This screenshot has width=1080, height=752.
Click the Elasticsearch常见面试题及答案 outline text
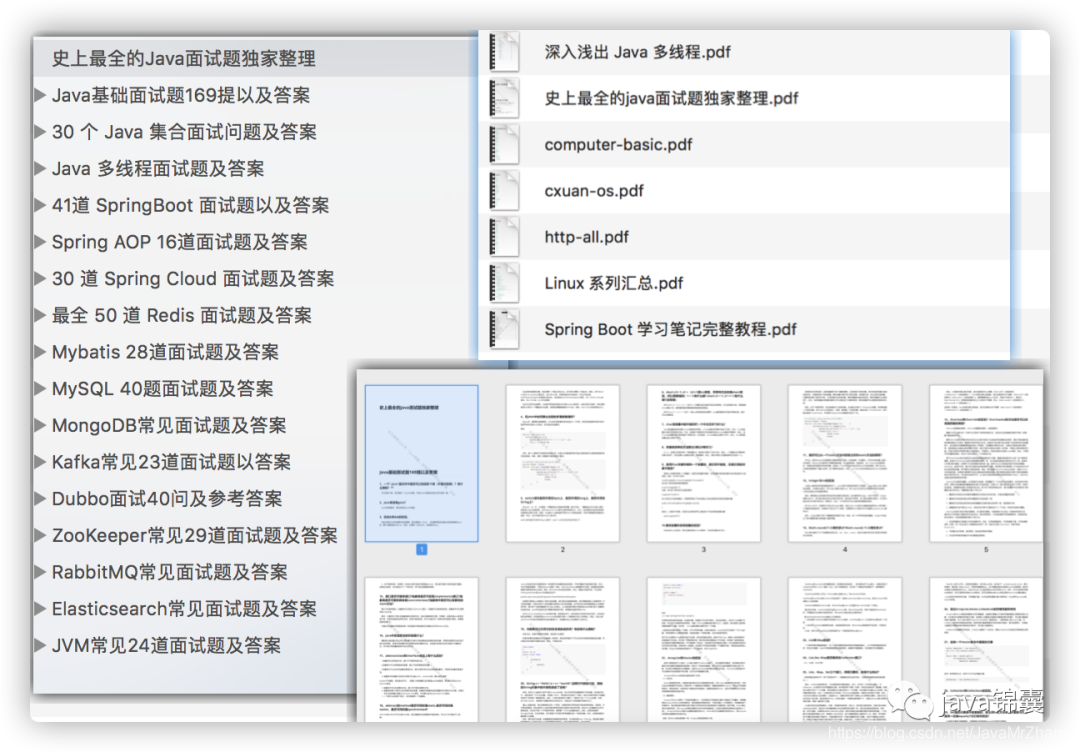pos(184,609)
